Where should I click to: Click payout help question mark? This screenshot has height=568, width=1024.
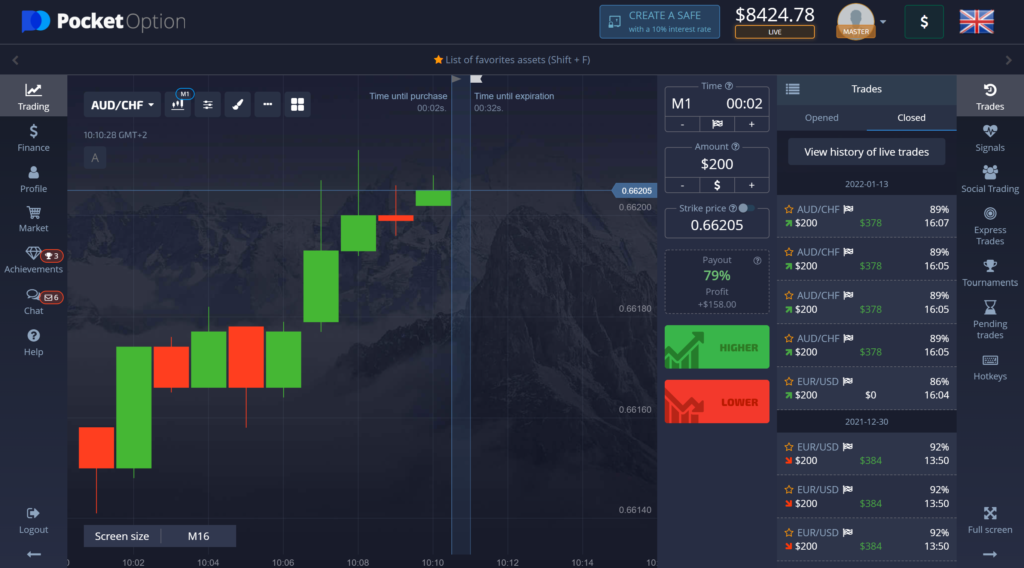point(757,260)
